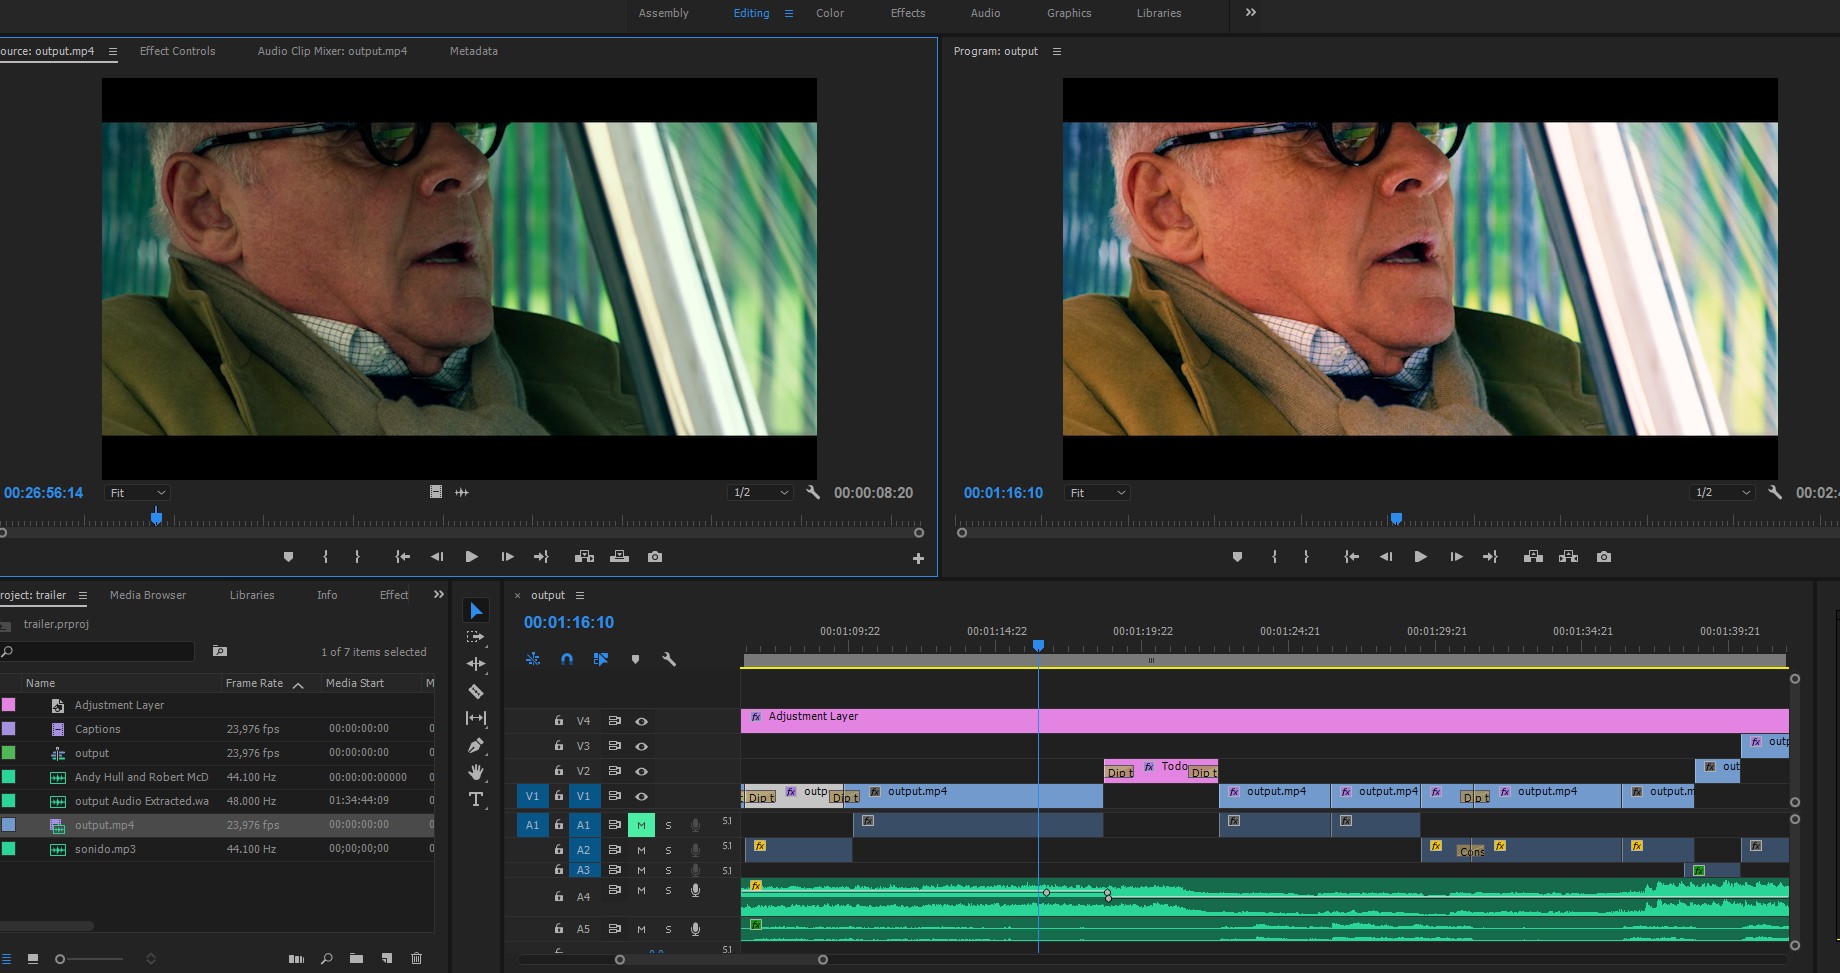Click Export Frame camera in Program monitor
The width and height of the screenshot is (1840, 973).
point(1604,557)
